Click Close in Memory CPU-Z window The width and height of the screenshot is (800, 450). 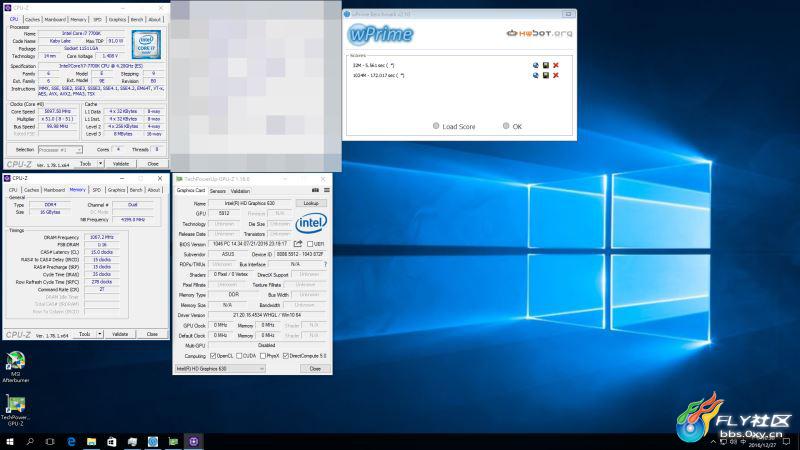click(x=152, y=334)
